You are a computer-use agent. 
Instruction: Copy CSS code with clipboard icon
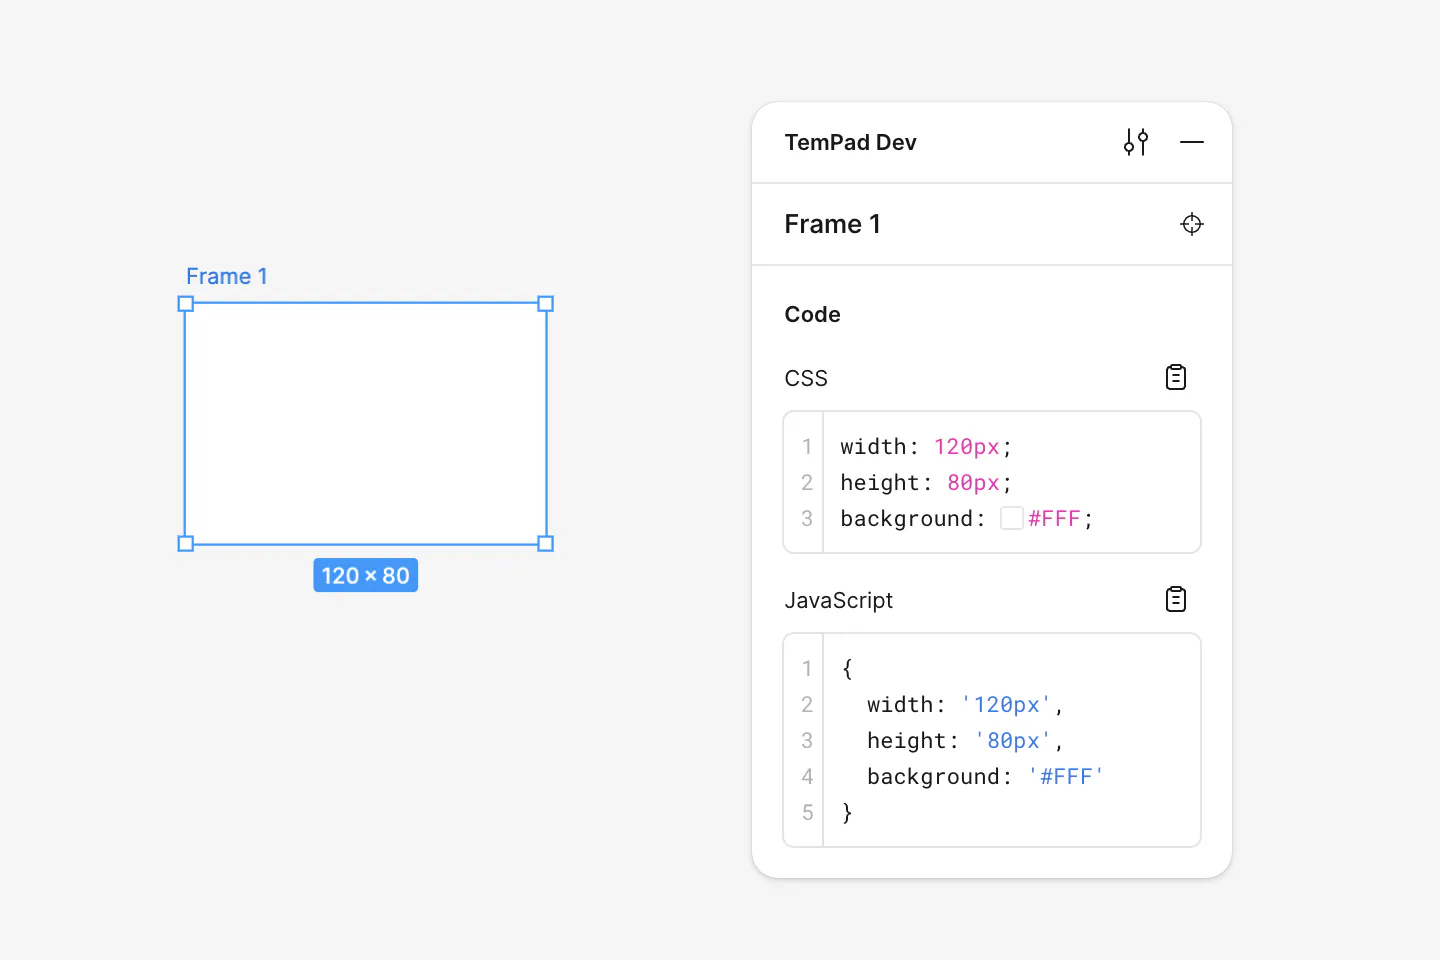[1176, 377]
